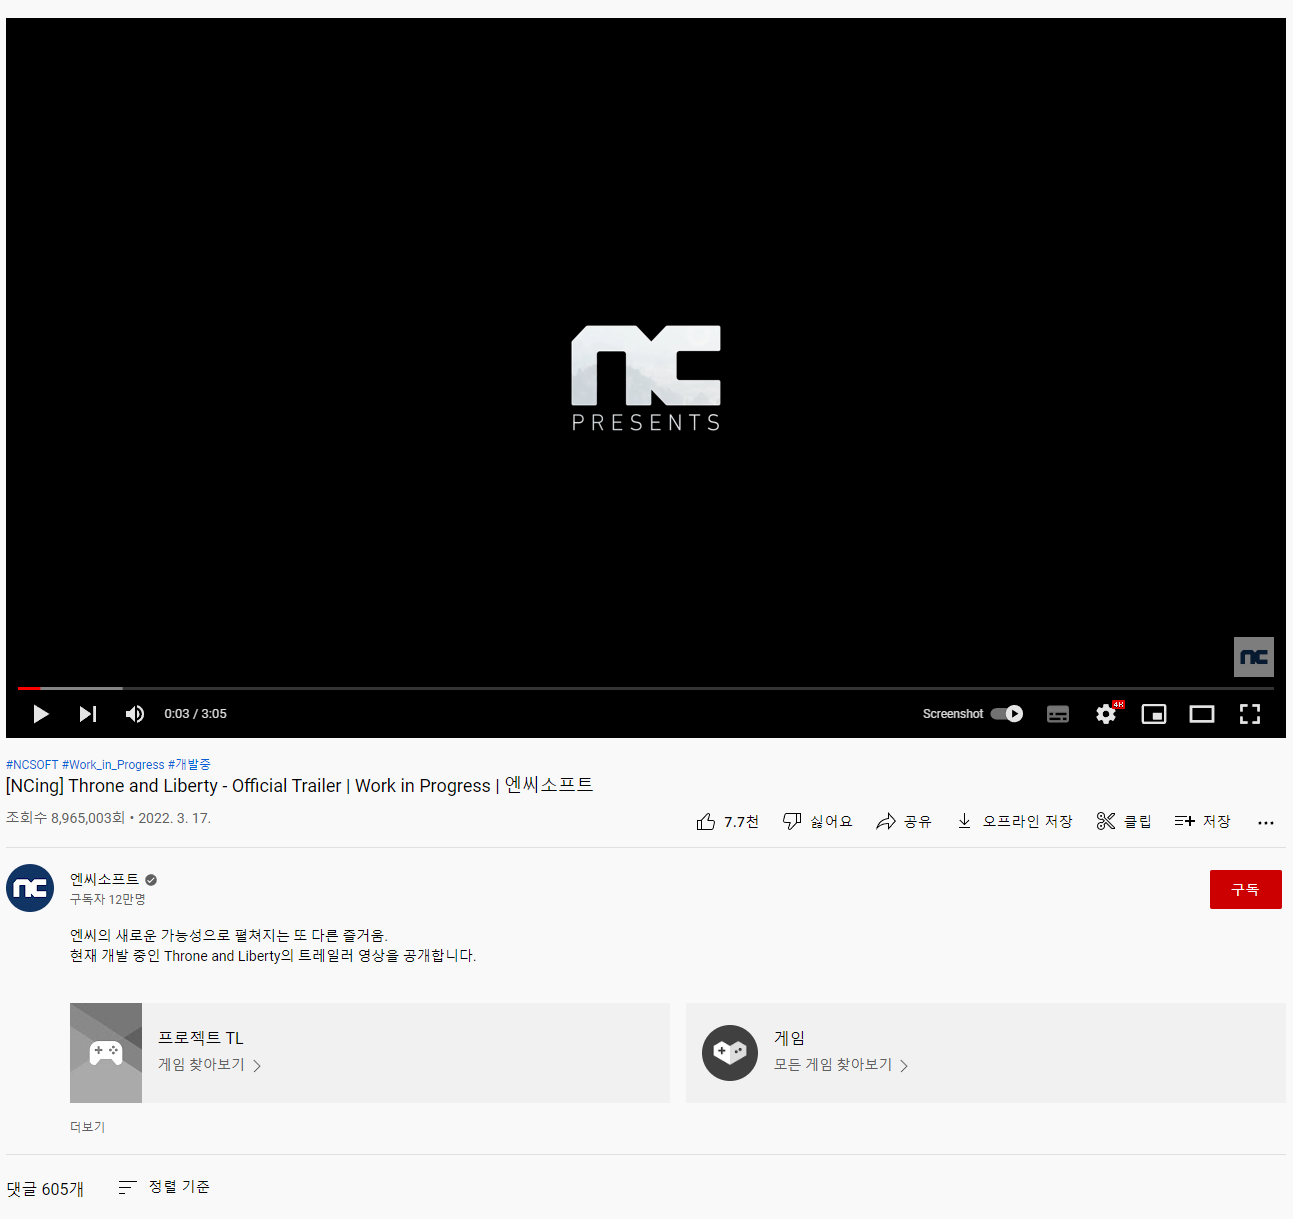The height and width of the screenshot is (1219, 1293).
Task: Open the 게임 category card icon
Action: [730, 1053]
